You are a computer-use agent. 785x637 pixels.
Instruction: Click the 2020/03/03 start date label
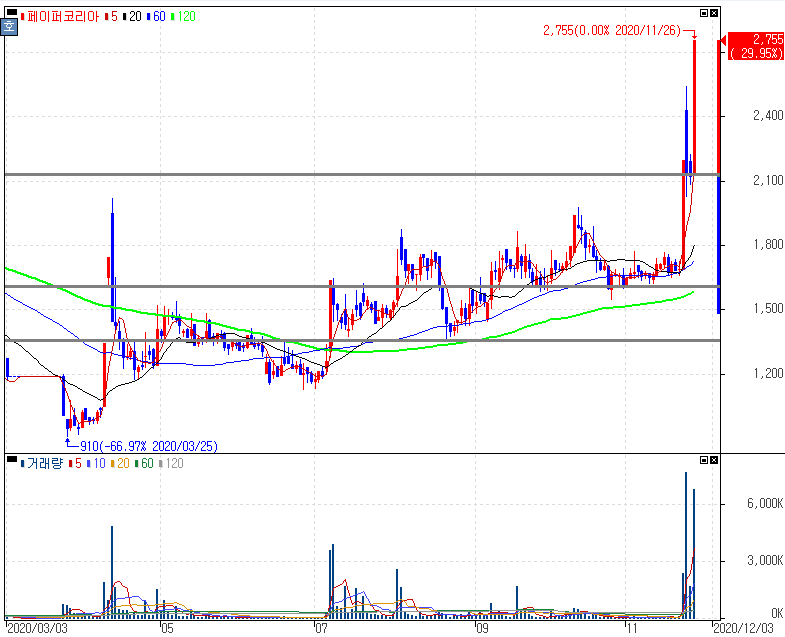(x=38, y=628)
